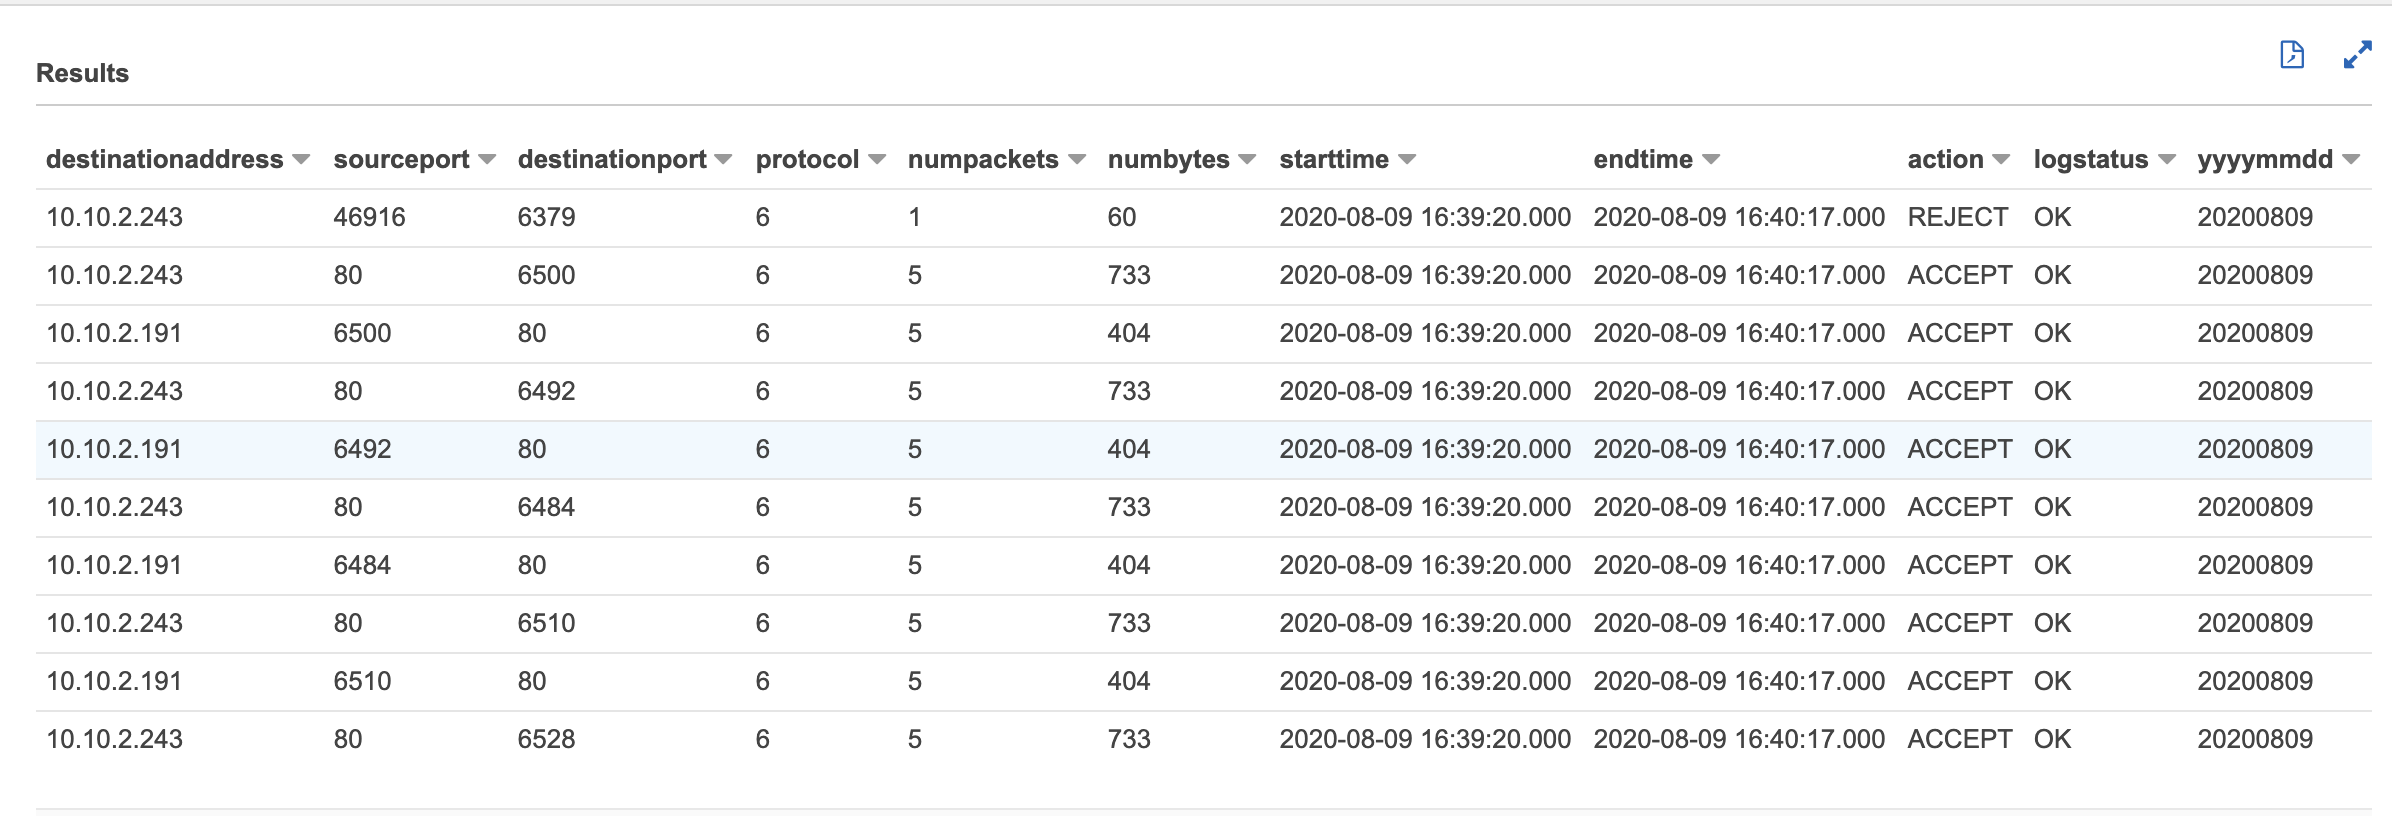Open endtime column dropdown arrow

[1711, 160]
